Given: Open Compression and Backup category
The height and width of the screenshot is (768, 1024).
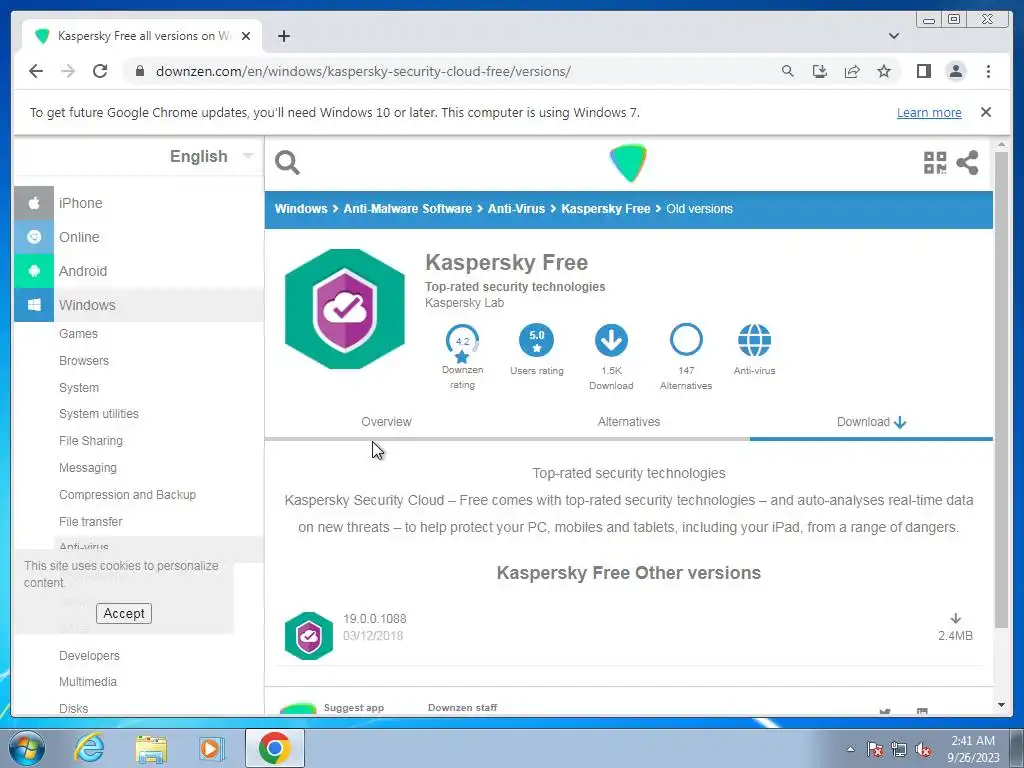Looking at the screenshot, I should pos(127,494).
